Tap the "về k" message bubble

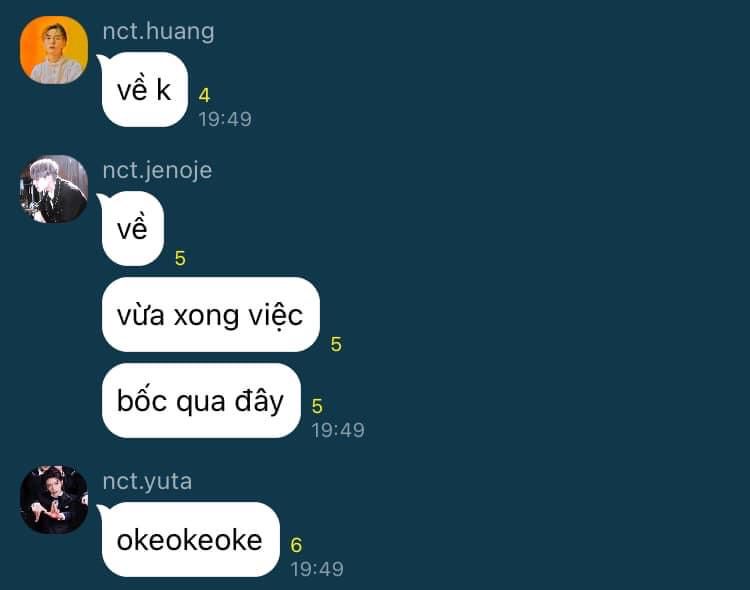(x=143, y=89)
